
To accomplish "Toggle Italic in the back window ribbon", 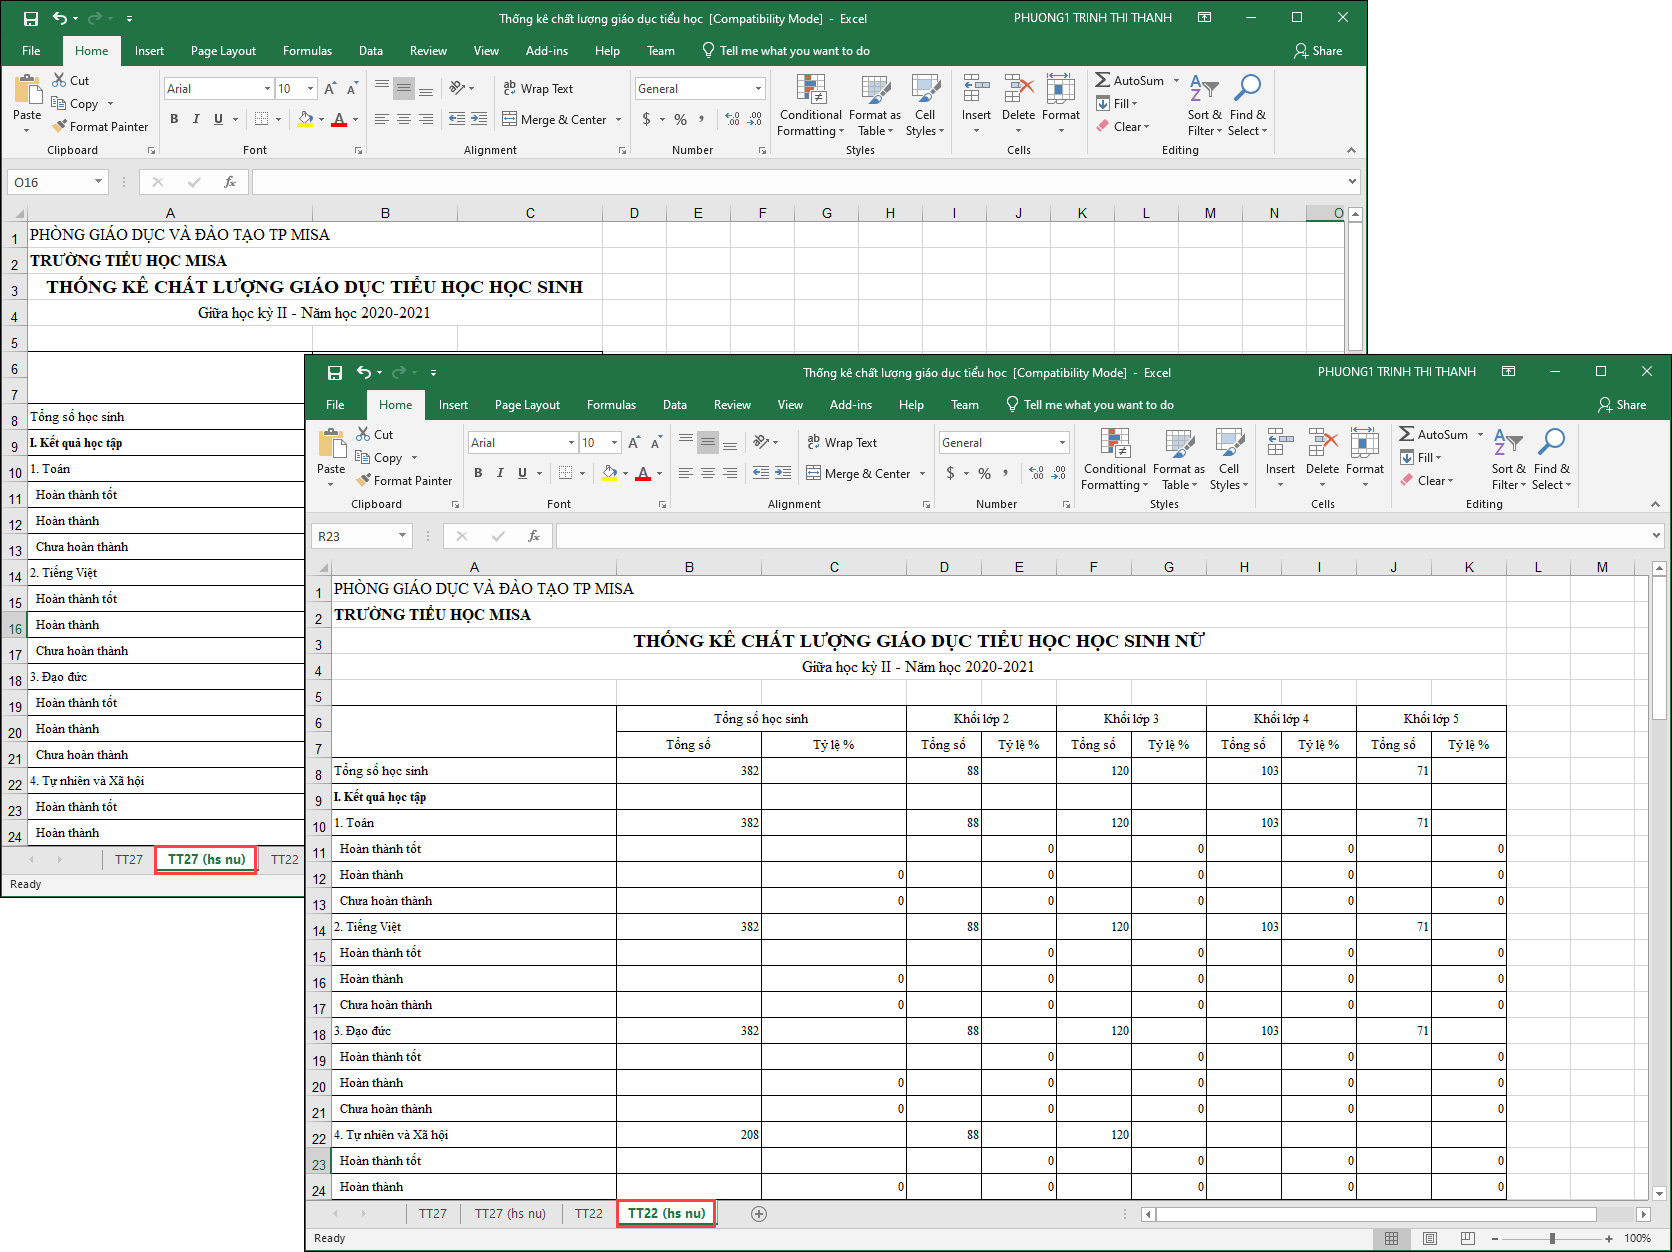I will [x=196, y=119].
